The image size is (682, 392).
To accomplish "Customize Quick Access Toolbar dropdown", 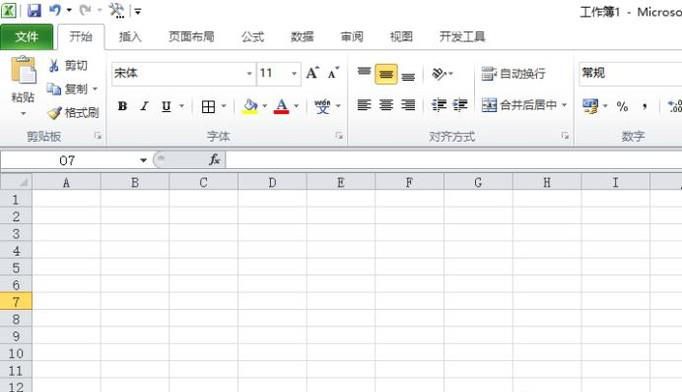I will point(137,11).
